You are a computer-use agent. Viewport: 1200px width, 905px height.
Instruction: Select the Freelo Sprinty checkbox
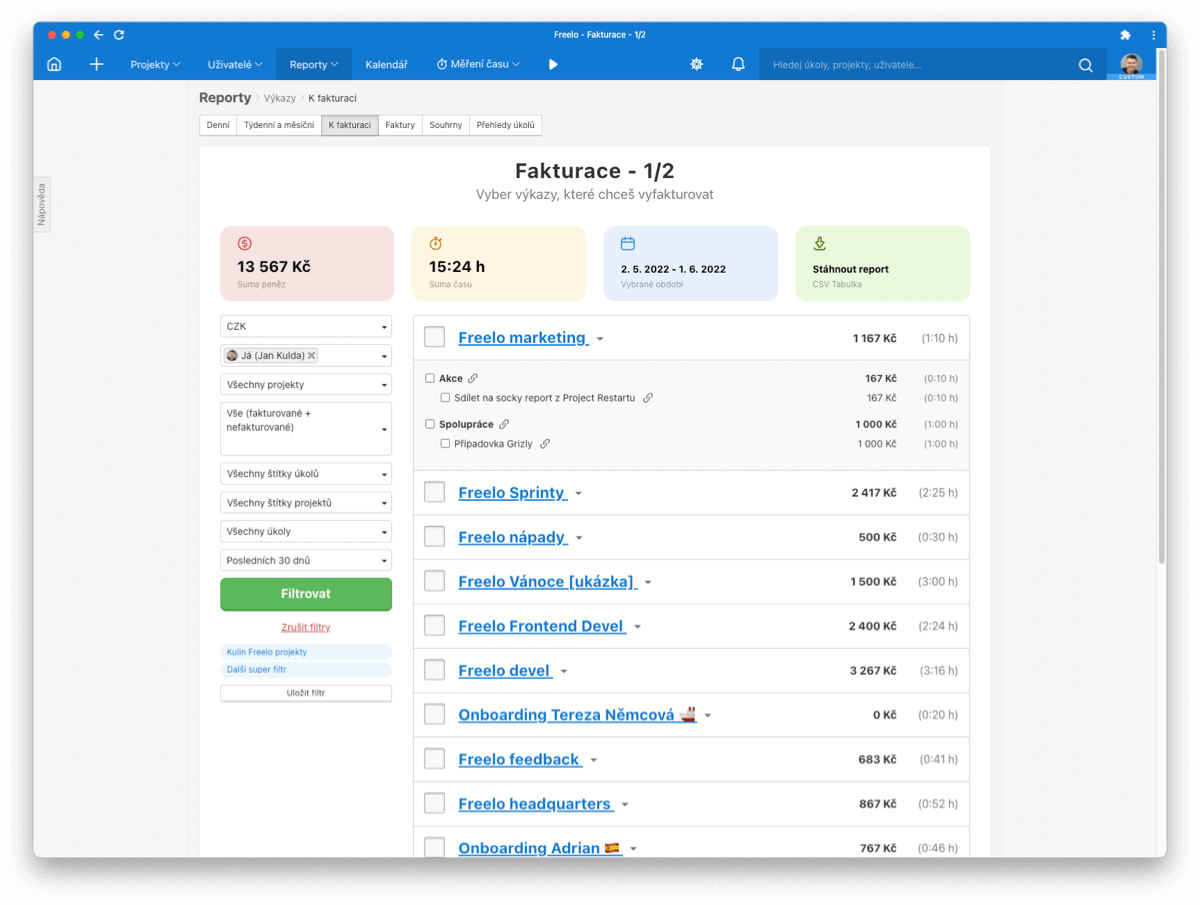tap(434, 492)
